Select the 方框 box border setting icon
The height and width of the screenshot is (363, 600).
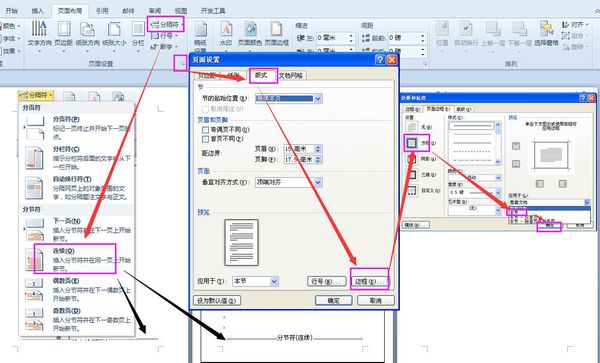point(411,143)
